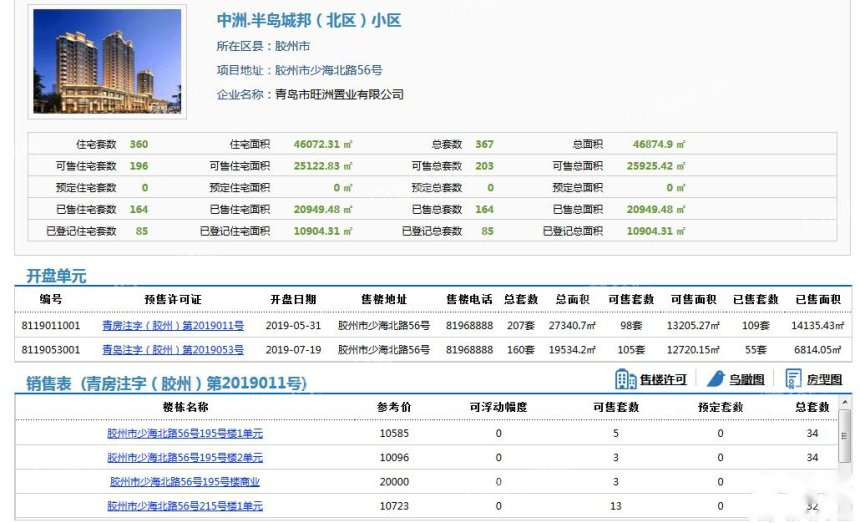Click the 中洲.半岛城邦(北区)小区 title
This screenshot has height=523, width=860.
308,21
